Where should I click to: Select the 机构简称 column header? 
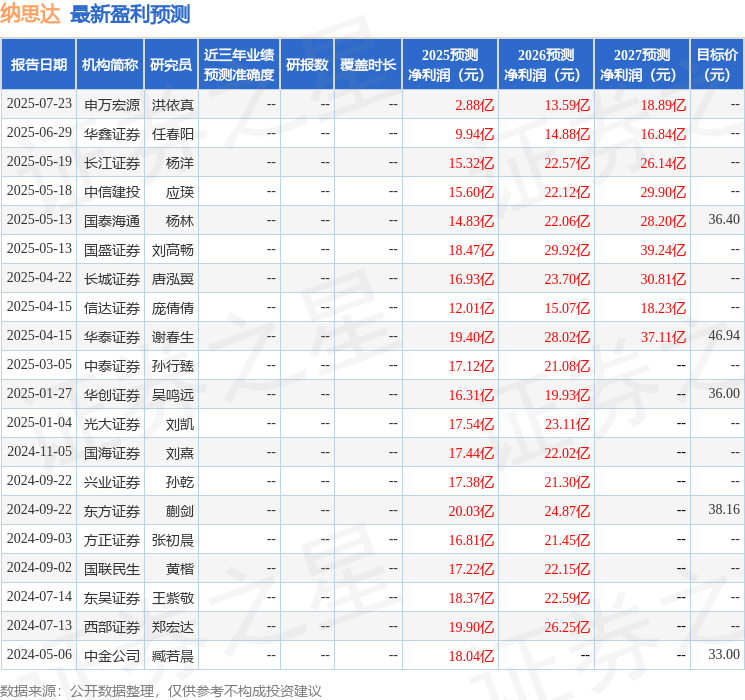[x=110, y=65]
